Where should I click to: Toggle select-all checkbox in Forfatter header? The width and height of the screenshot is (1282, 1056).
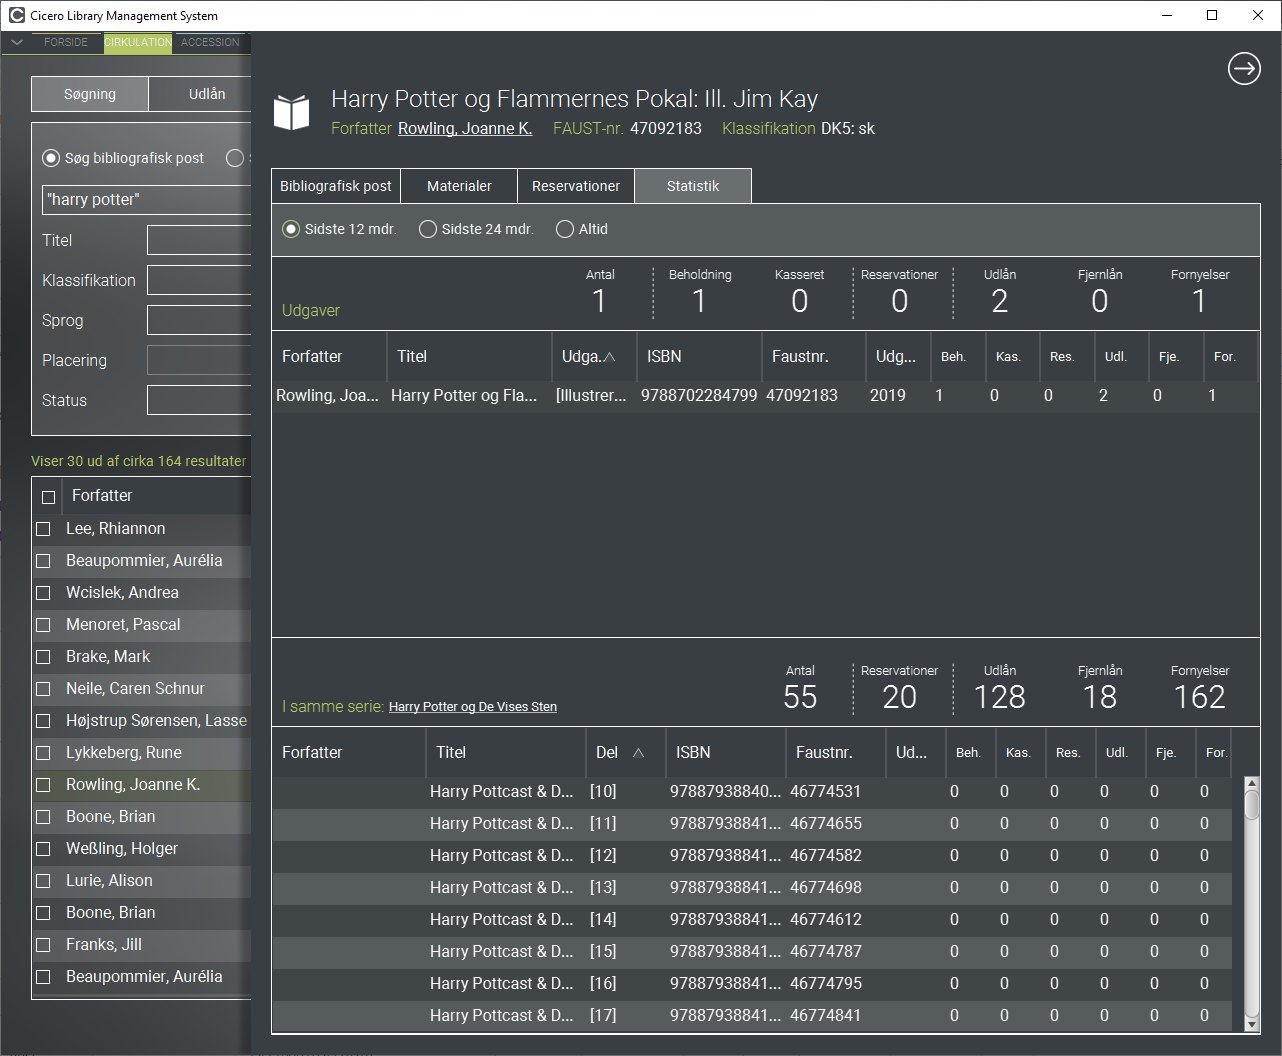pyautogui.click(x=48, y=497)
